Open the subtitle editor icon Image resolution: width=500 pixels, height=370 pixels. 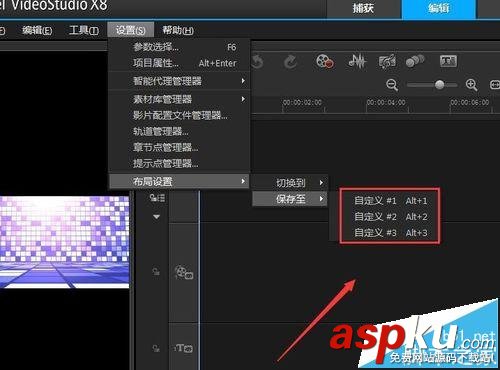pos(448,61)
